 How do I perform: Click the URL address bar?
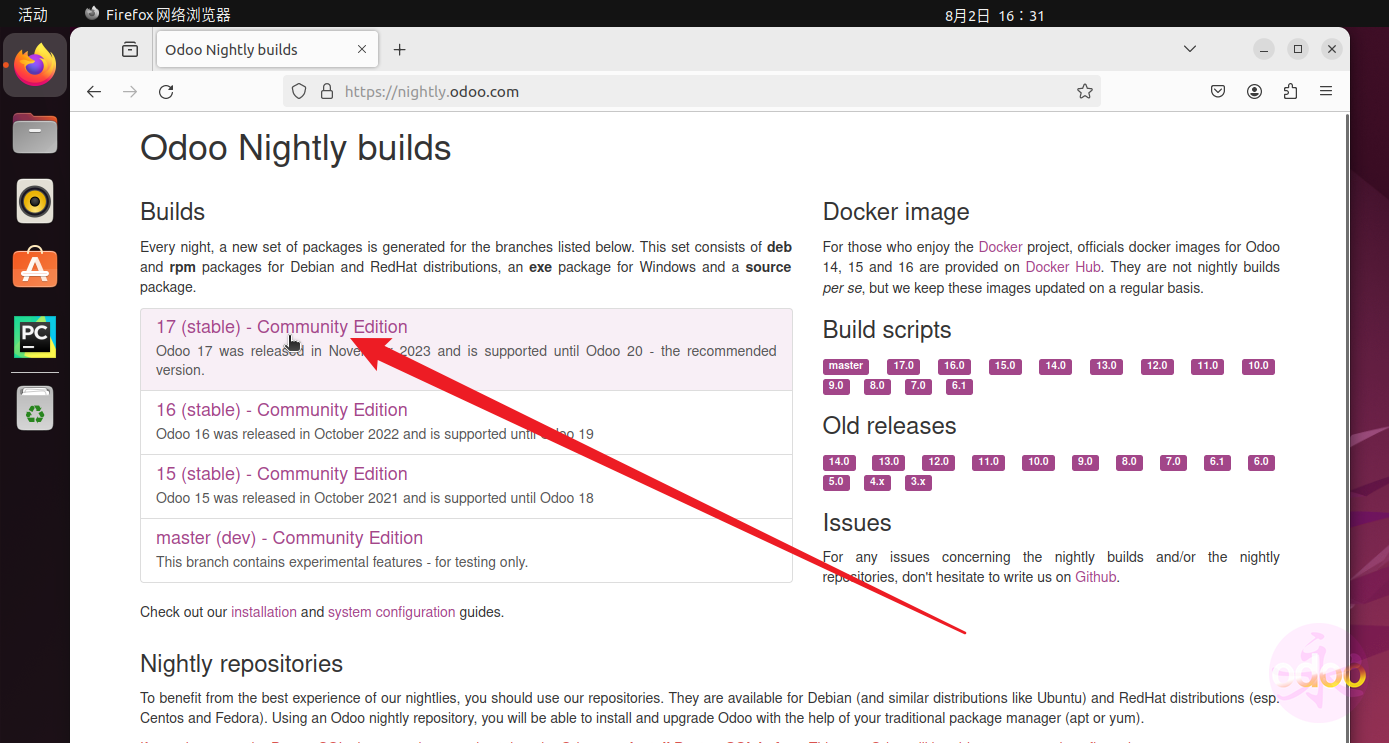pyautogui.click(x=690, y=92)
